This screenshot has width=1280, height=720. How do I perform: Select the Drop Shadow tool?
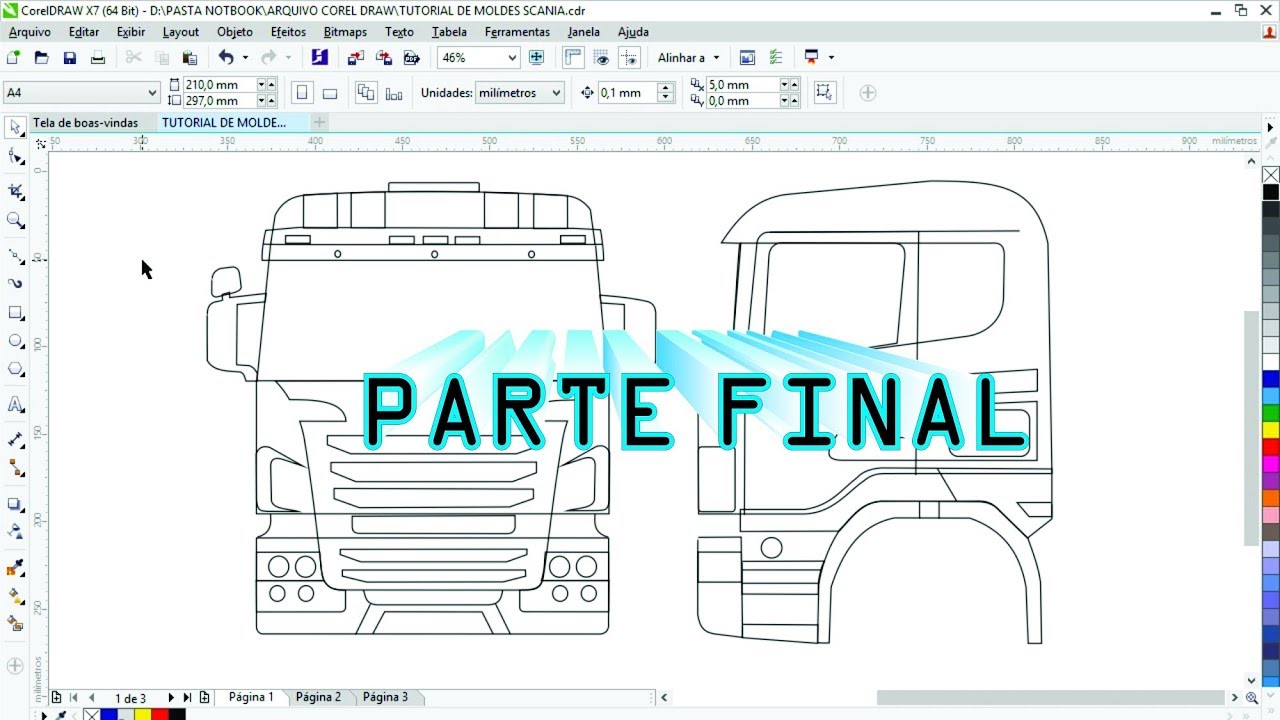click(15, 504)
